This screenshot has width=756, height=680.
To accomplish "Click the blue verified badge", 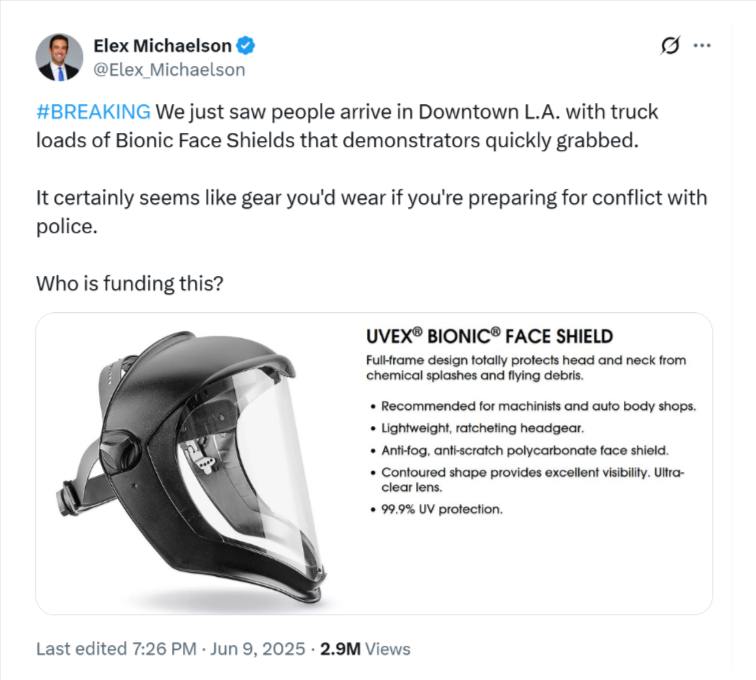I will coord(248,46).
